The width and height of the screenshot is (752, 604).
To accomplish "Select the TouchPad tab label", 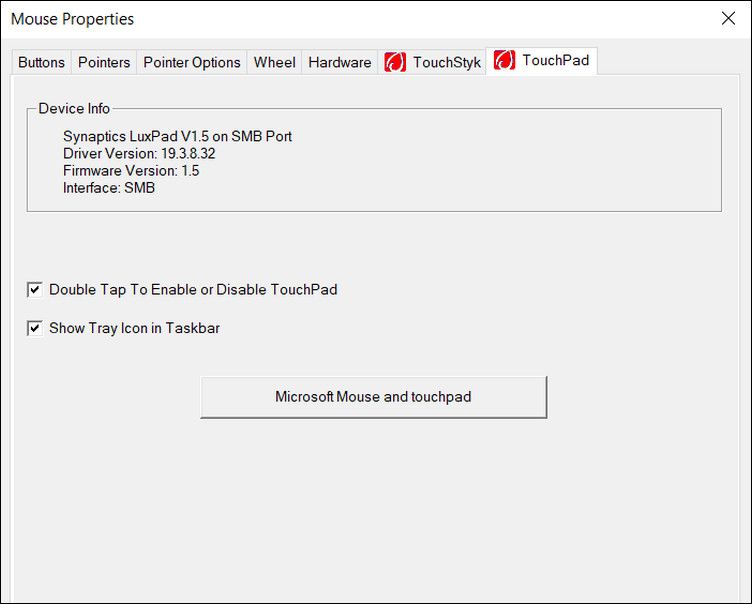I will pyautogui.click(x=555, y=60).
